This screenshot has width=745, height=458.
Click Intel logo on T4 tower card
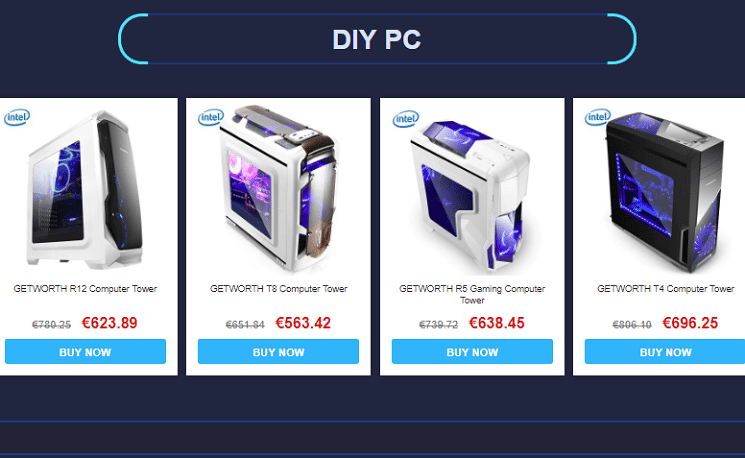click(598, 117)
